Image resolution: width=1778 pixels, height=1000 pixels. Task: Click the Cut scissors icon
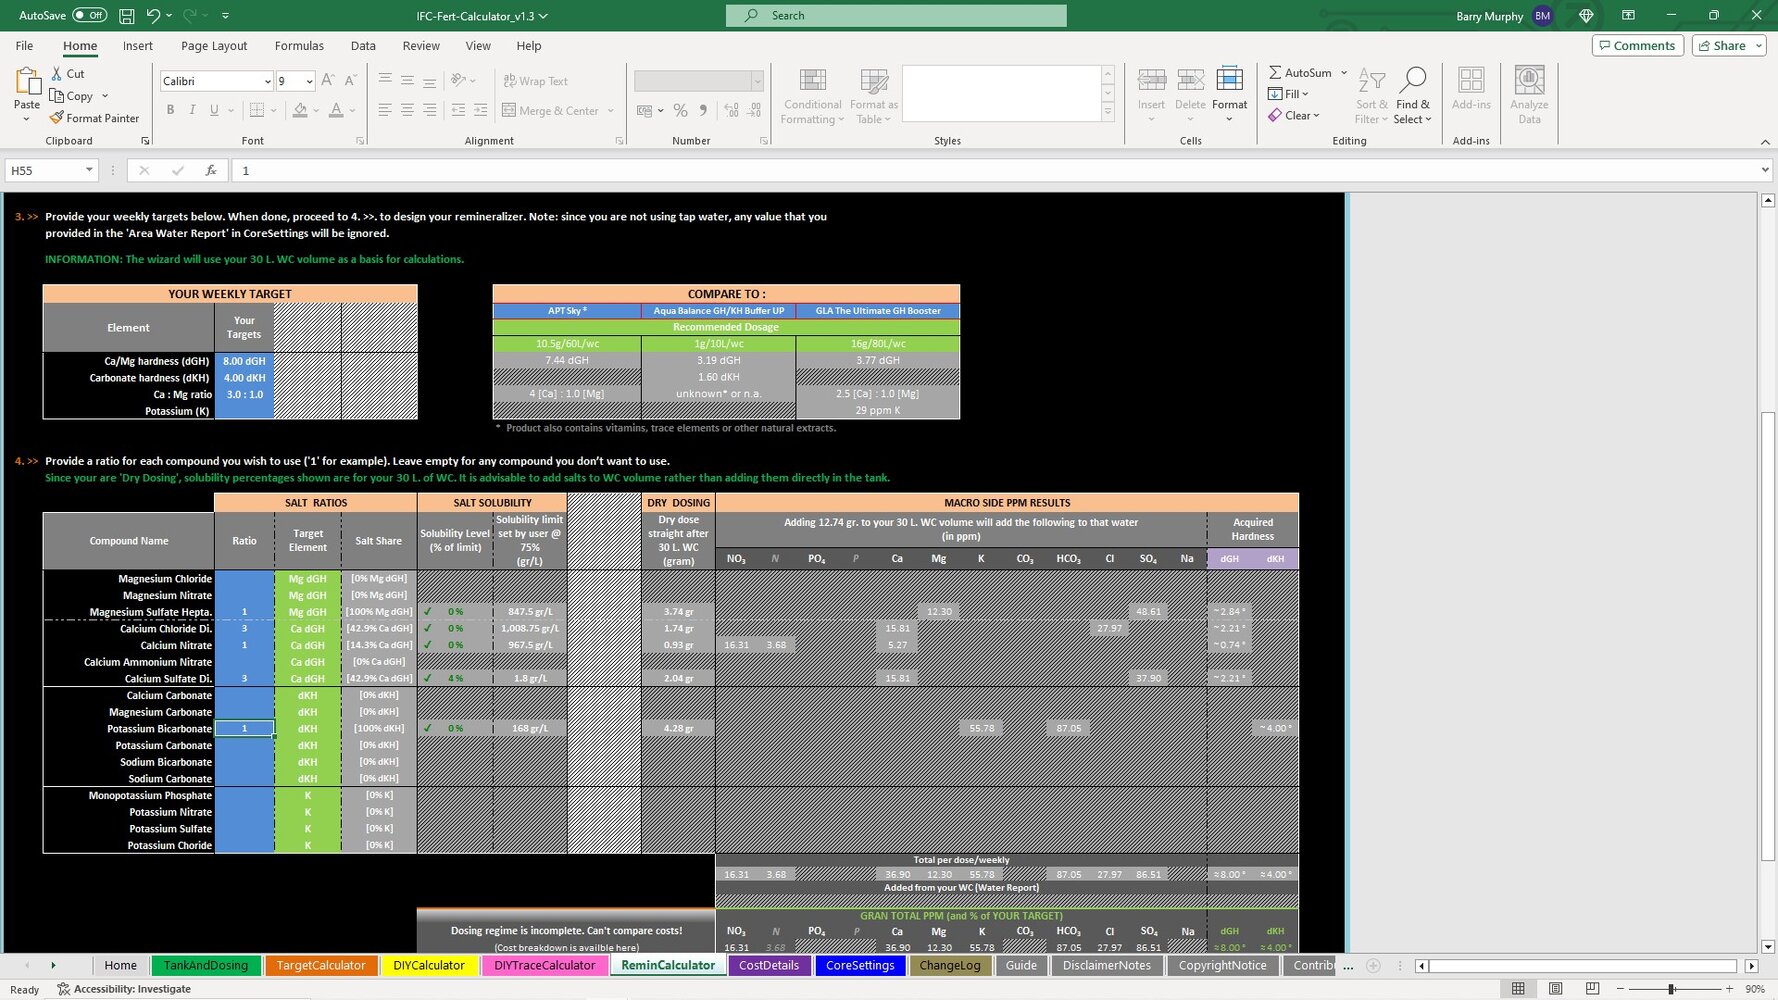pyautogui.click(x=57, y=74)
